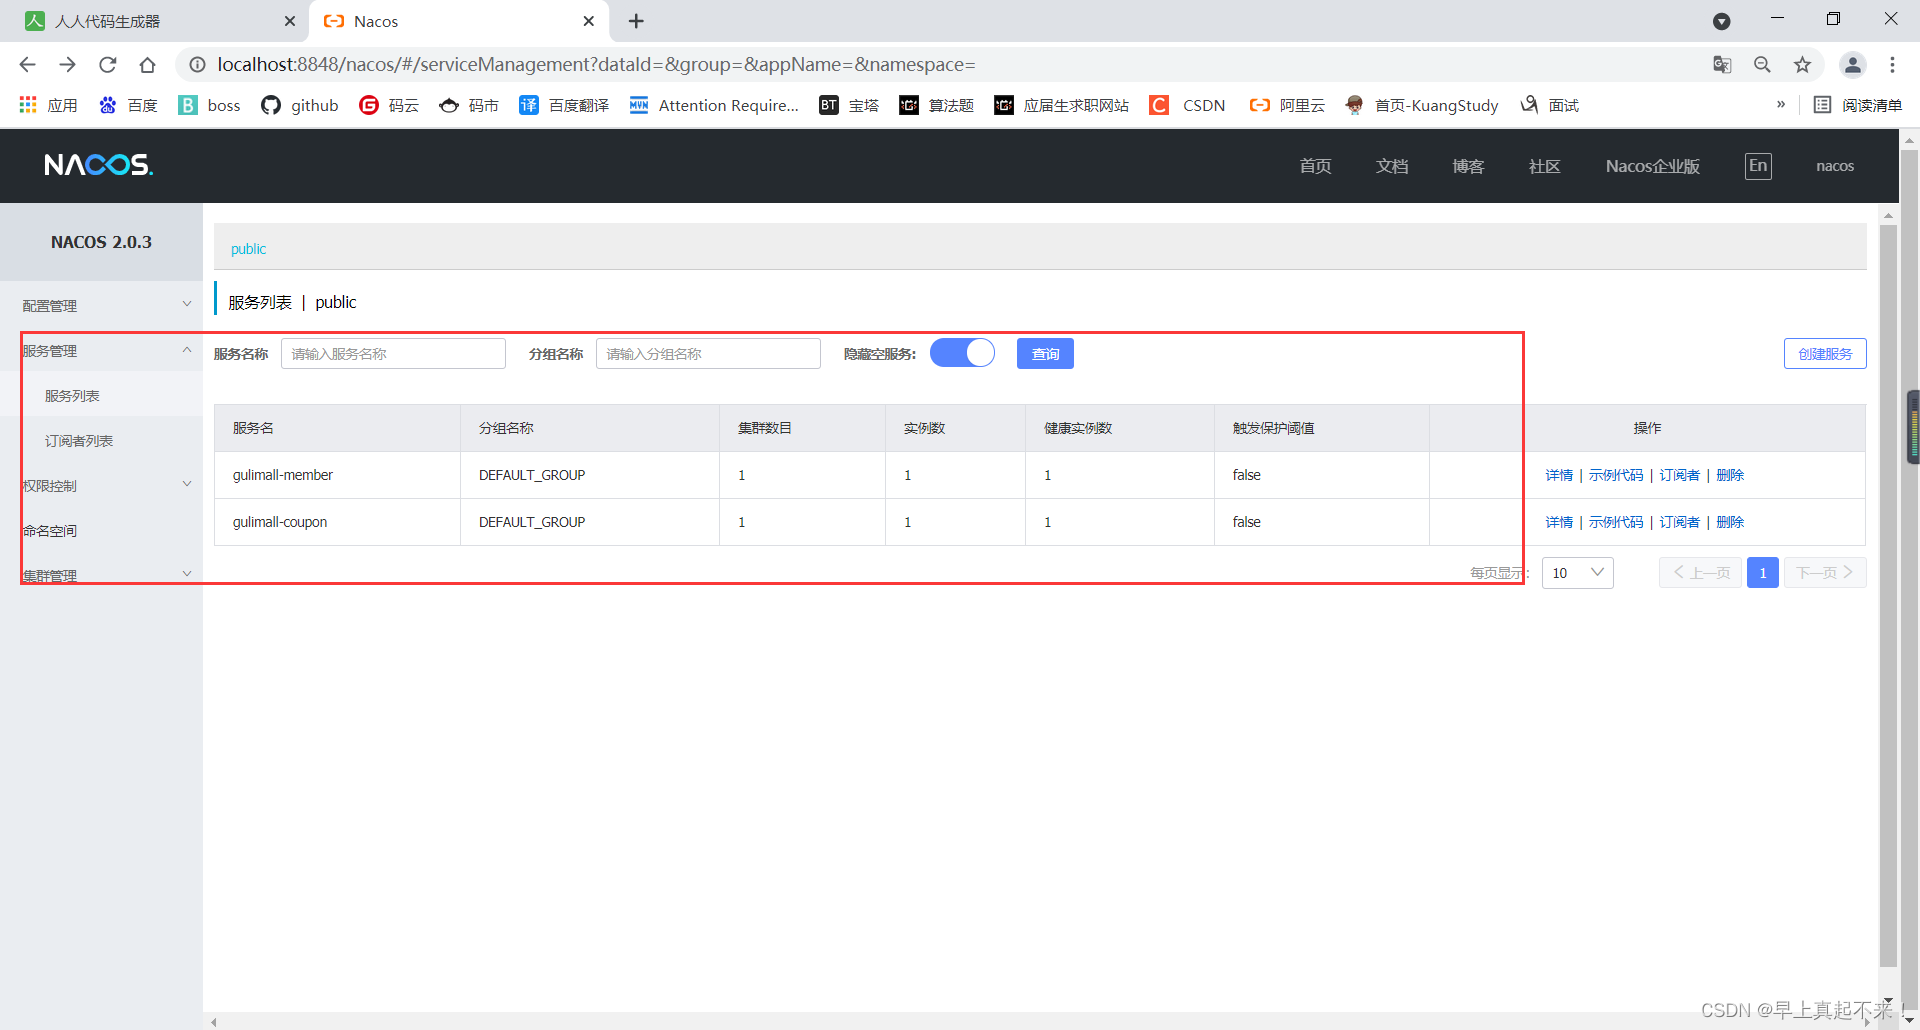Image resolution: width=1920 pixels, height=1030 pixels.
Task: Open the Chrome three-dot menu
Action: coord(1892,65)
